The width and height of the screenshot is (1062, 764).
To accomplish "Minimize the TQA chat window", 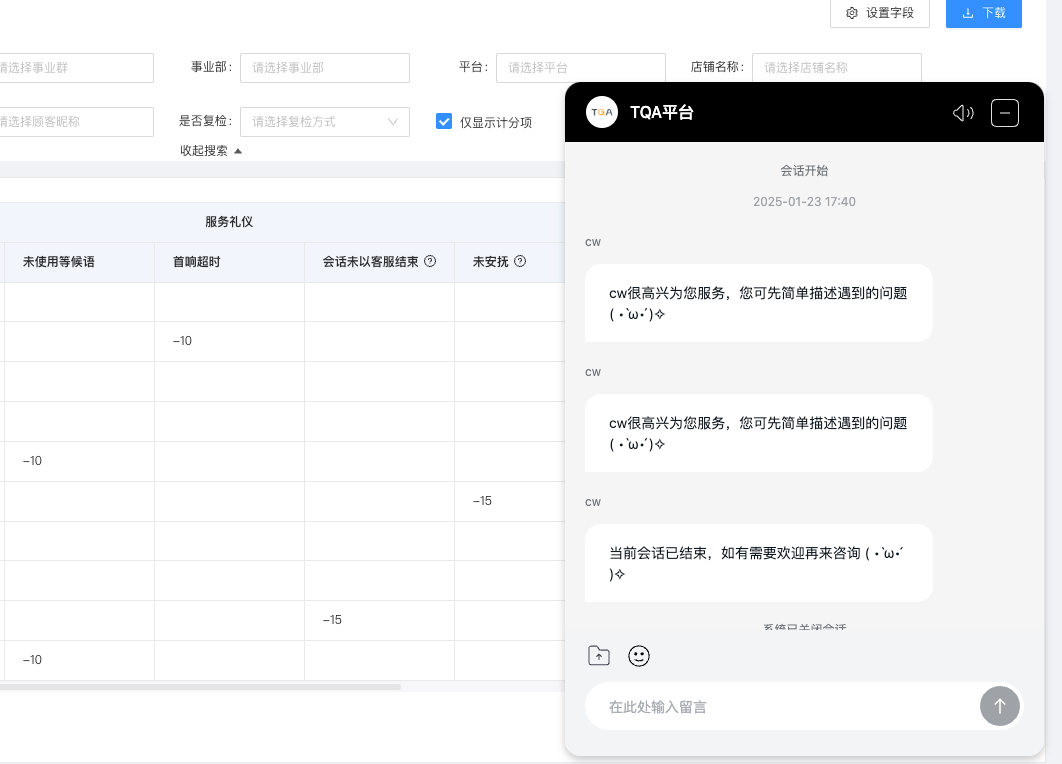I will (1004, 112).
